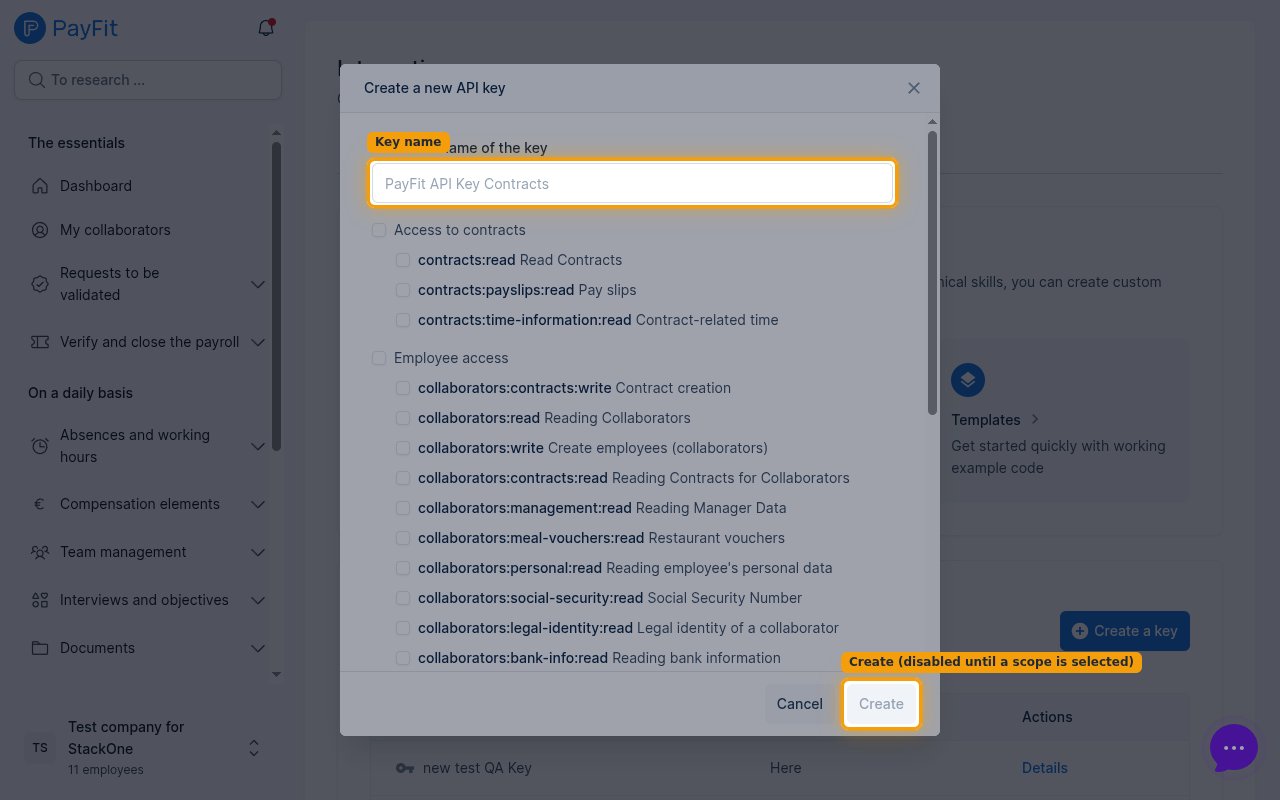Click the Interviews and objectives icon
Image resolution: width=1280 pixels, height=800 pixels.
(40, 600)
